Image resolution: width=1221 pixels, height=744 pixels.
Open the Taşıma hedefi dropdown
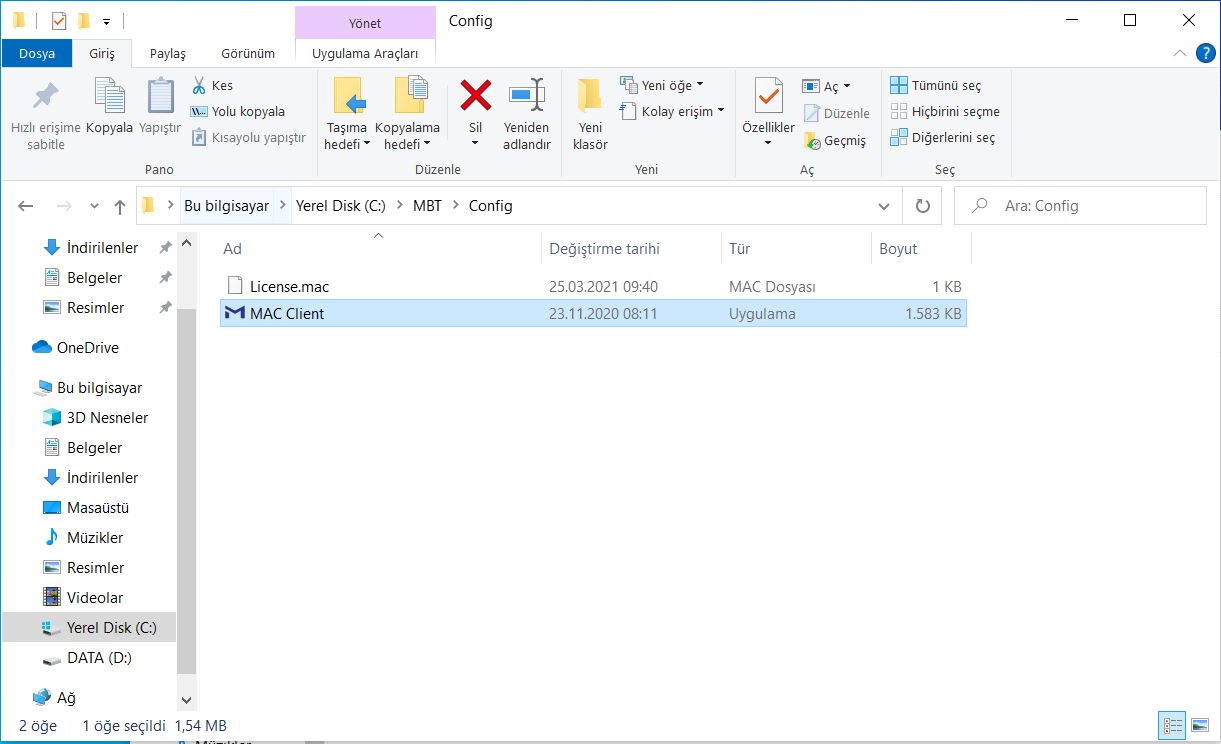[347, 144]
